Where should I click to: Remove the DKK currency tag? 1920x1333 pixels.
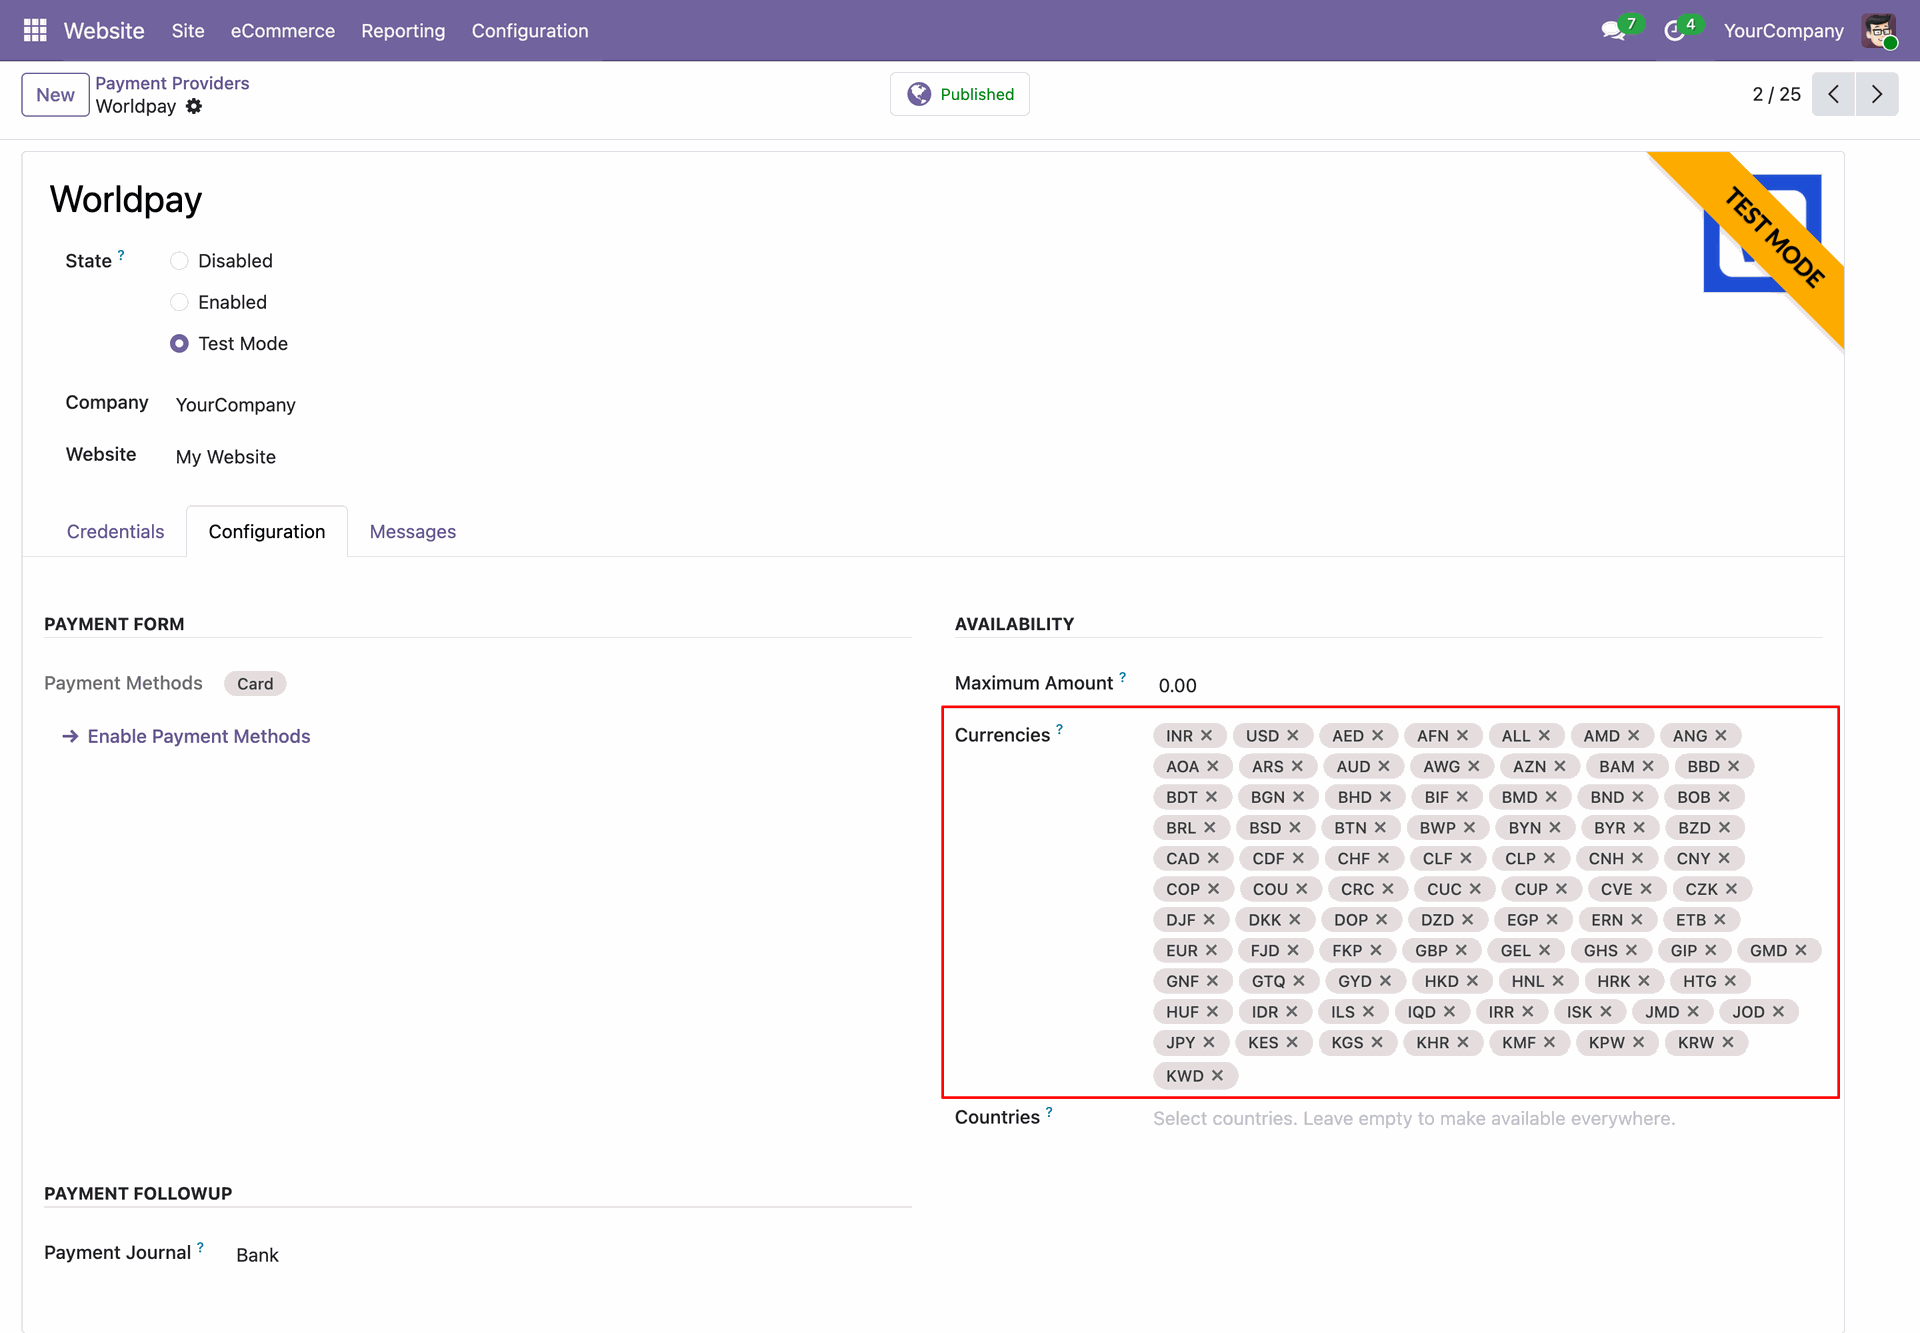[x=1295, y=919]
